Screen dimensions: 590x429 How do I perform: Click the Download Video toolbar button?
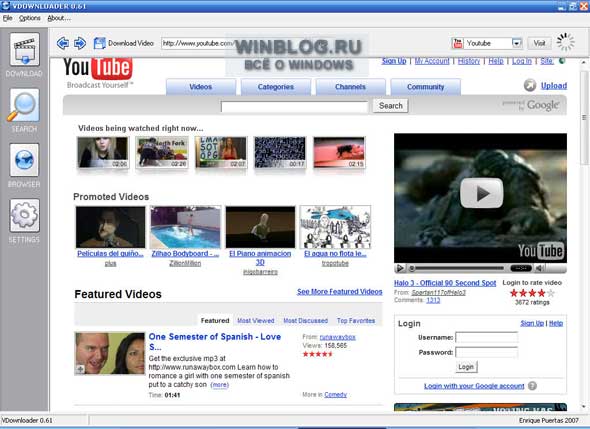[124, 43]
